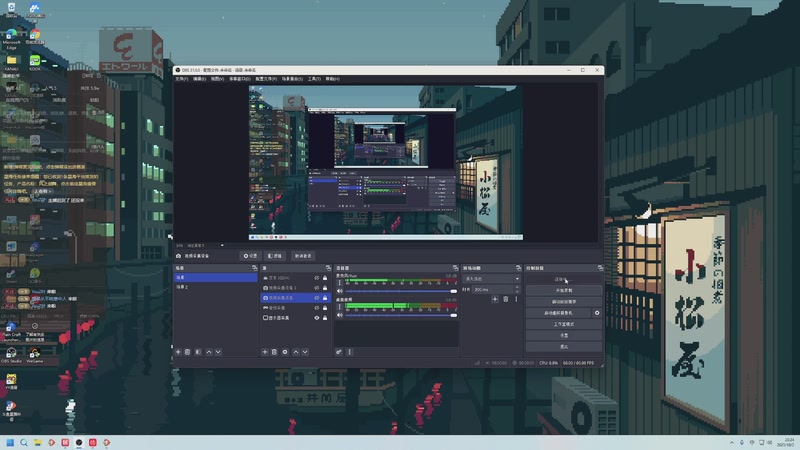
Task: Enable Studio Mode button
Action: pos(564,324)
